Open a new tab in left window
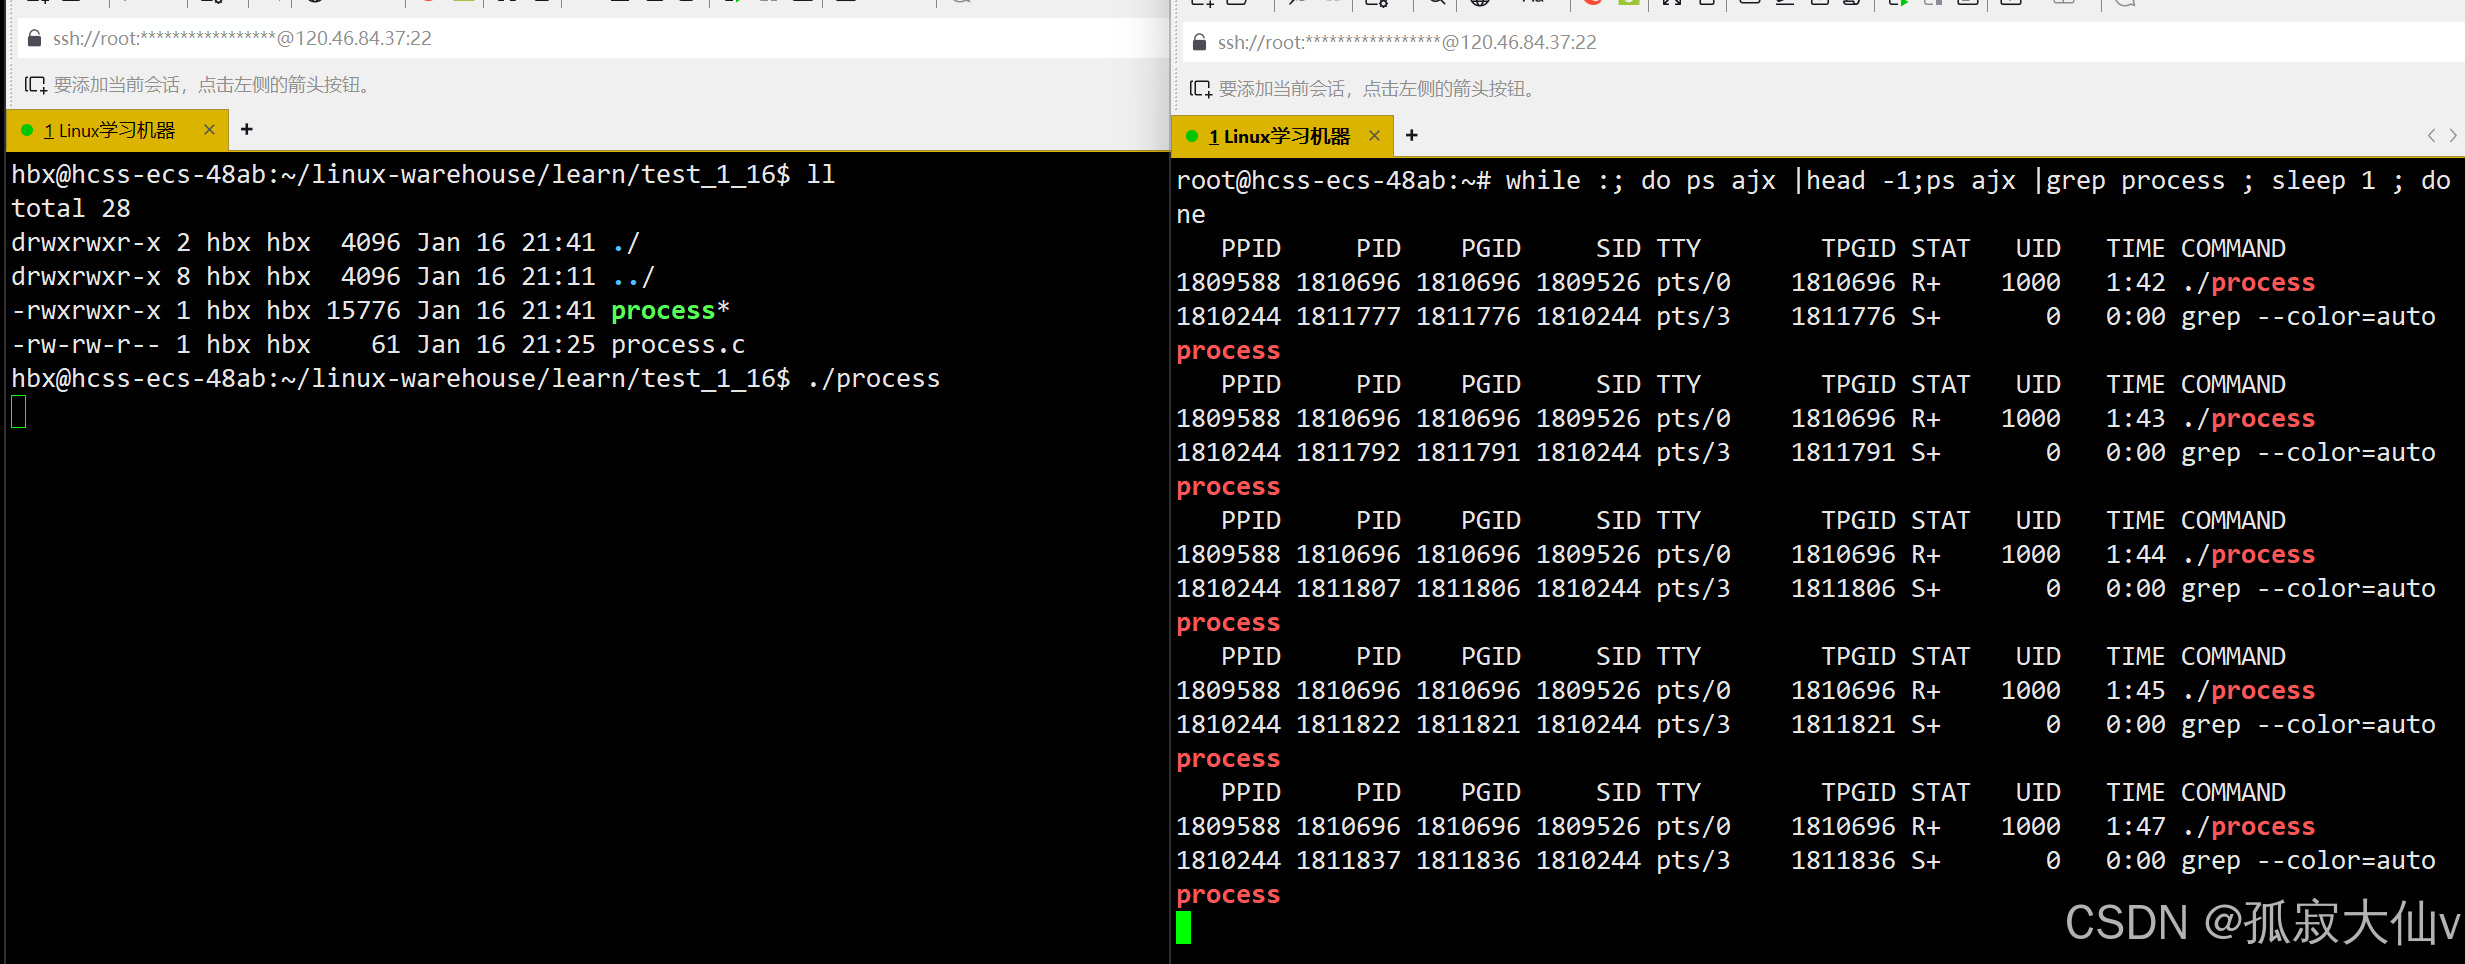Image resolution: width=2465 pixels, height=964 pixels. (x=247, y=130)
